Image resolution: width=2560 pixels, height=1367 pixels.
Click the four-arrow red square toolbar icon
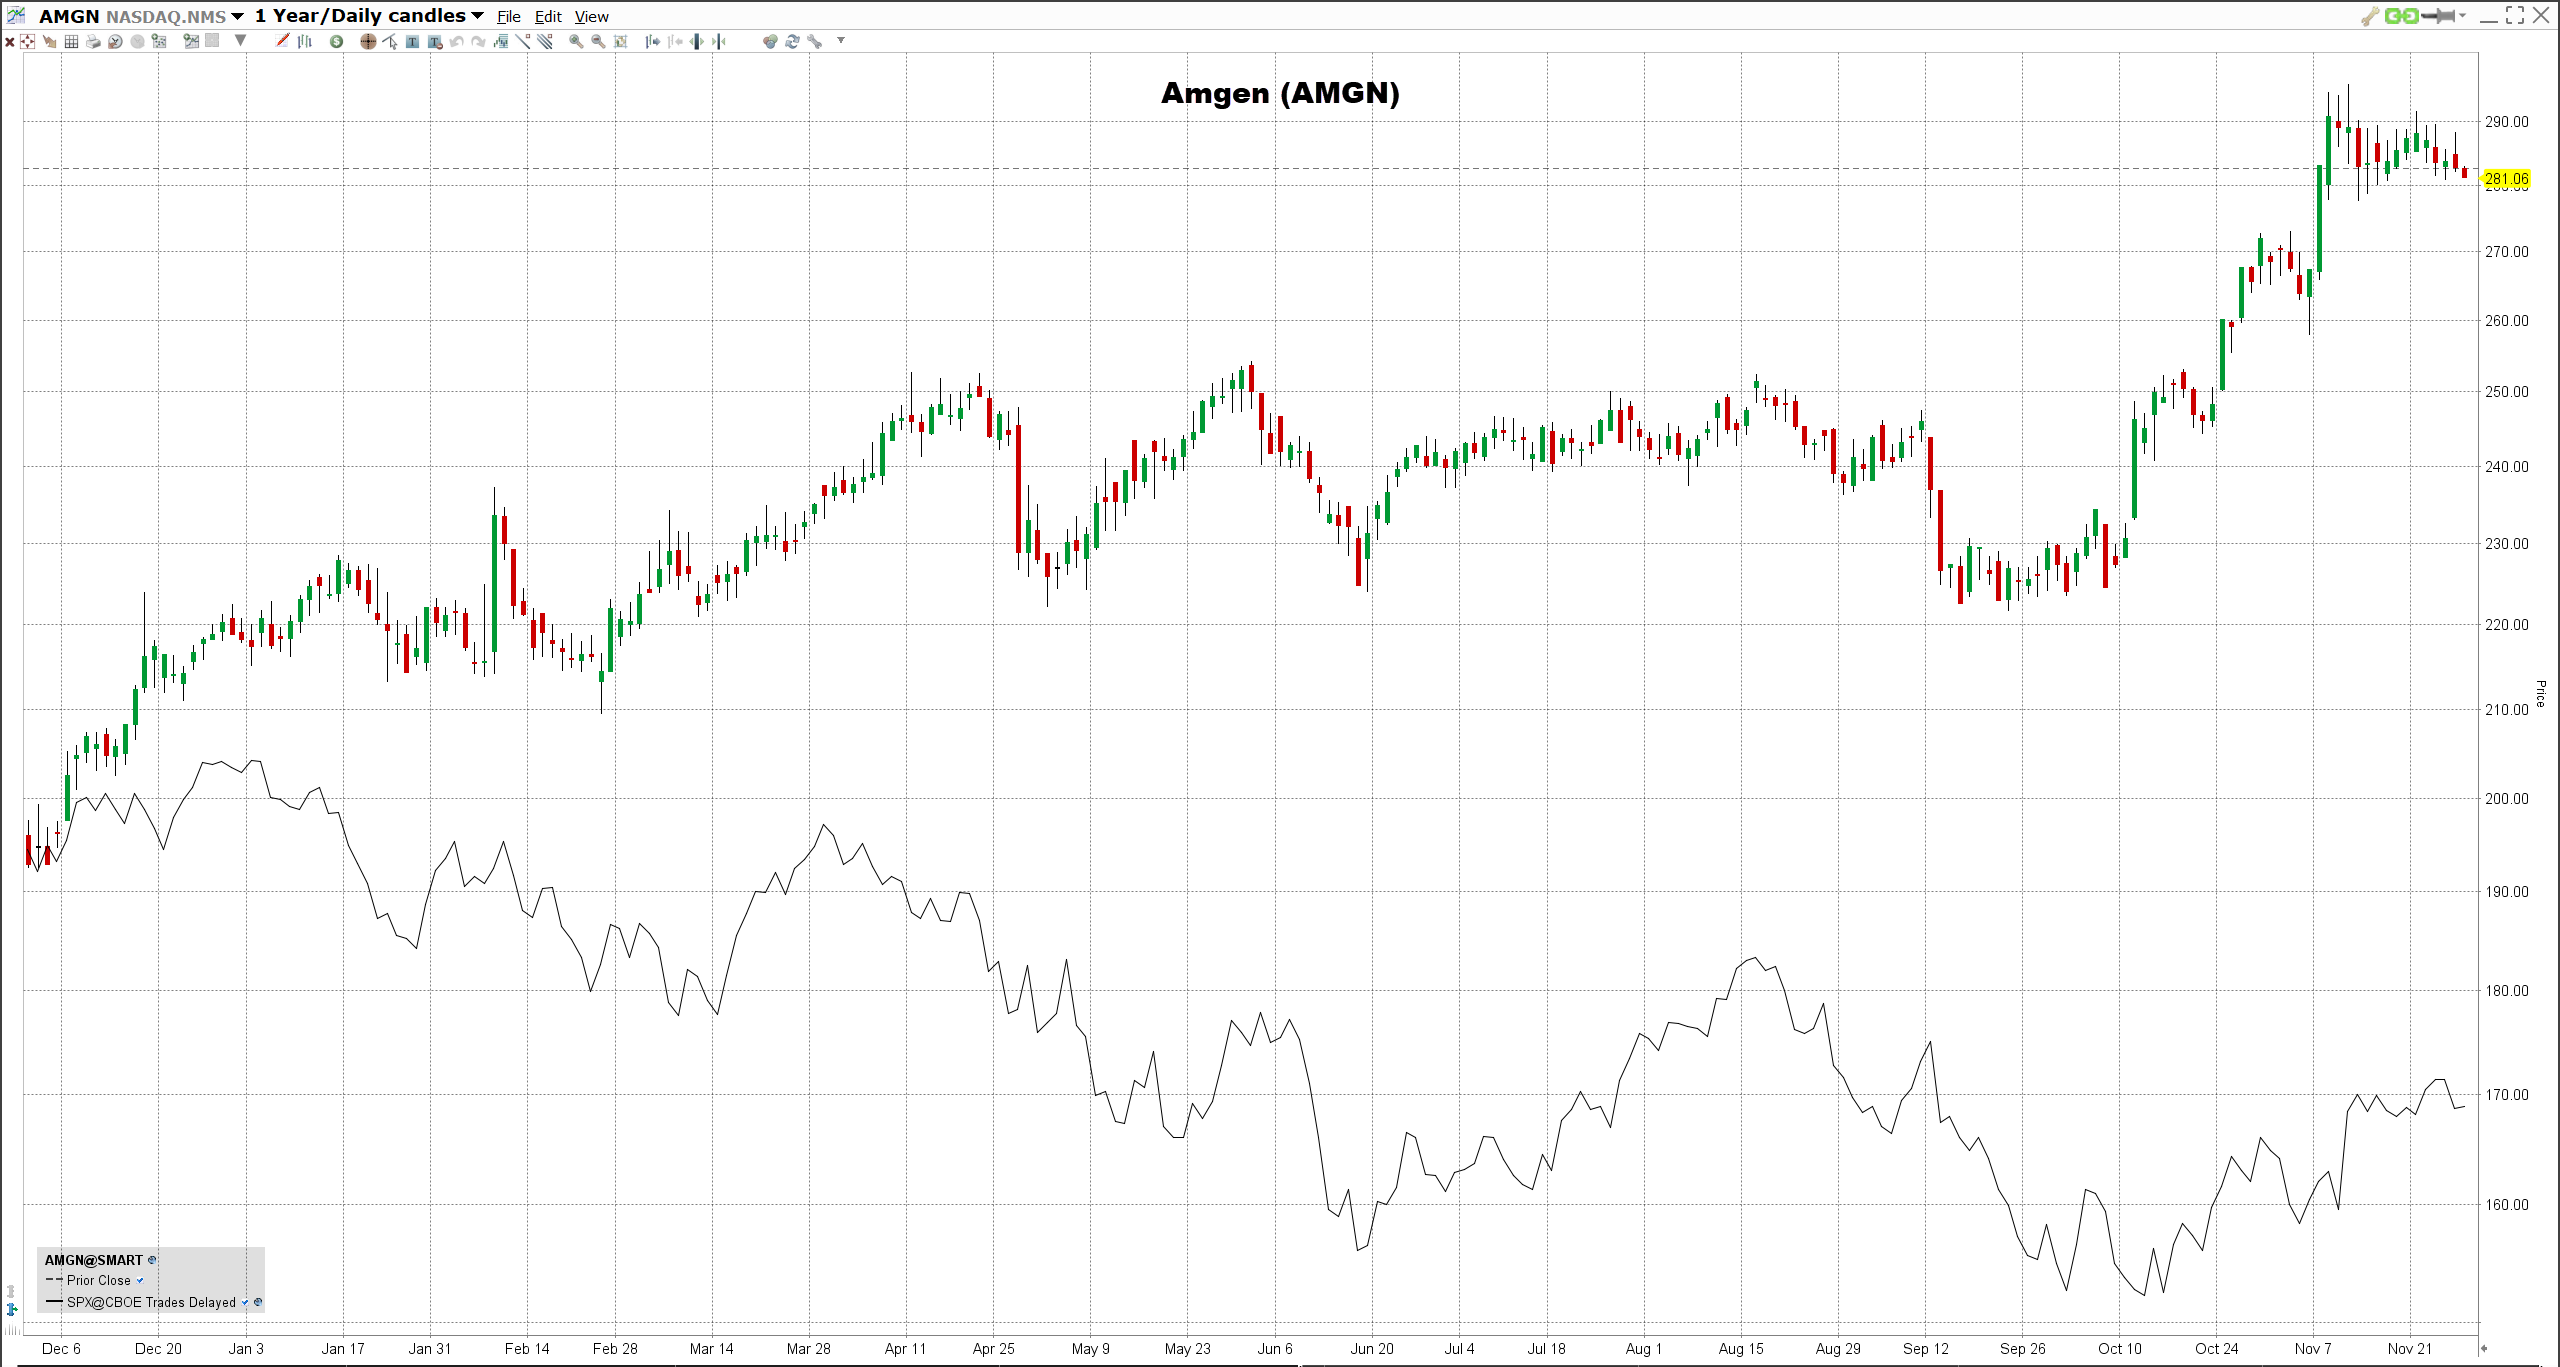point(27,41)
